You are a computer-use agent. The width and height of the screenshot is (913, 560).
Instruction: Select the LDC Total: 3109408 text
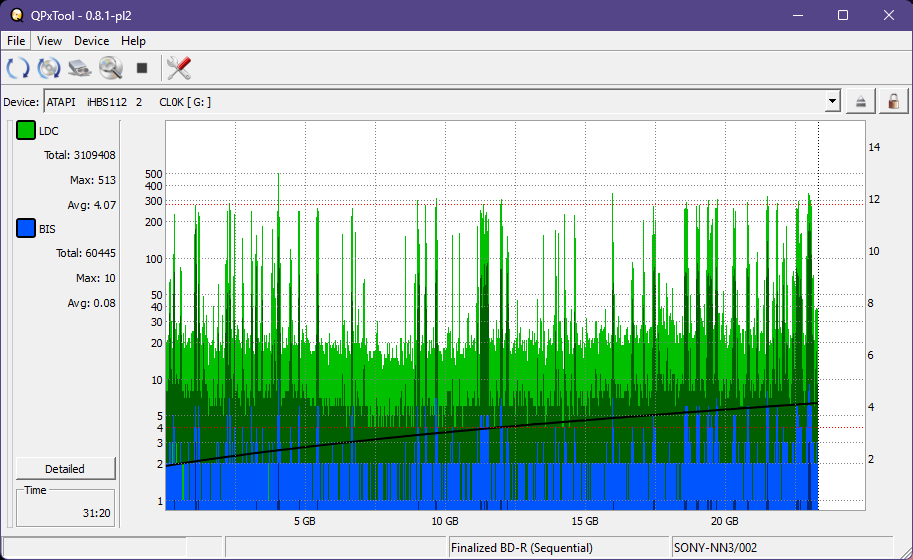click(80, 155)
